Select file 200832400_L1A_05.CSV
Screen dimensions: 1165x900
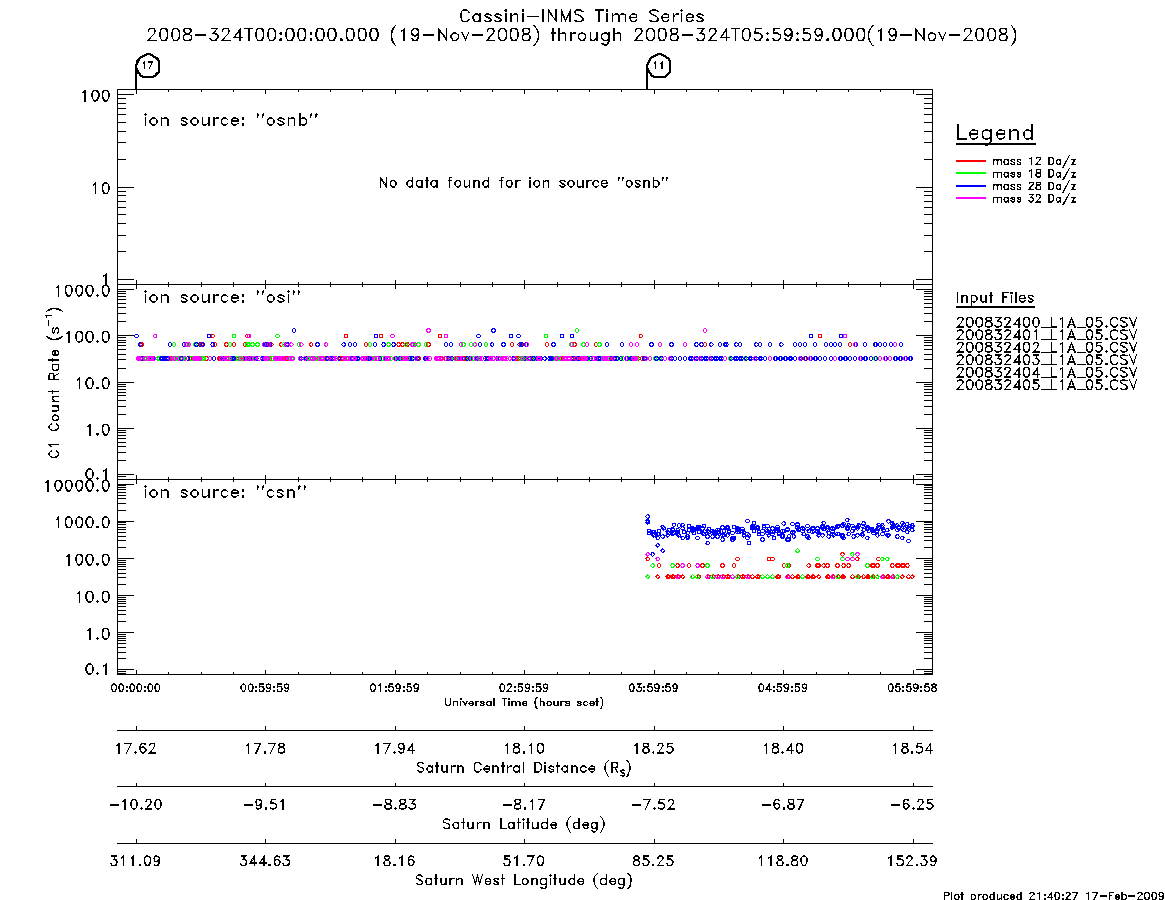tap(1046, 323)
